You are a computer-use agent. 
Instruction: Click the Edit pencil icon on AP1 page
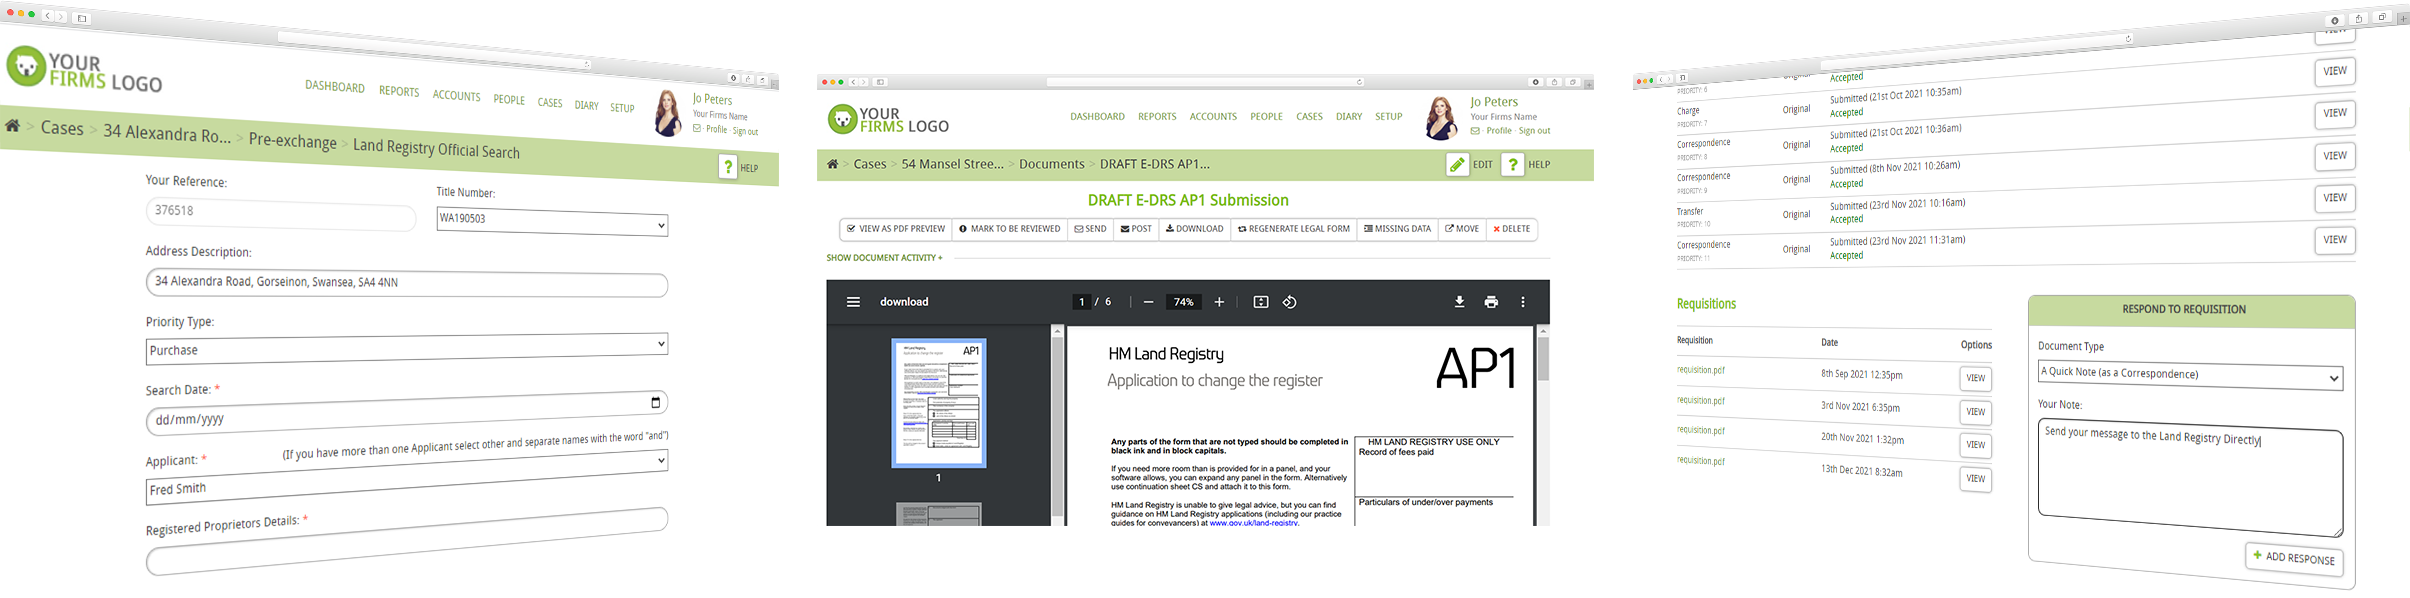(1457, 165)
